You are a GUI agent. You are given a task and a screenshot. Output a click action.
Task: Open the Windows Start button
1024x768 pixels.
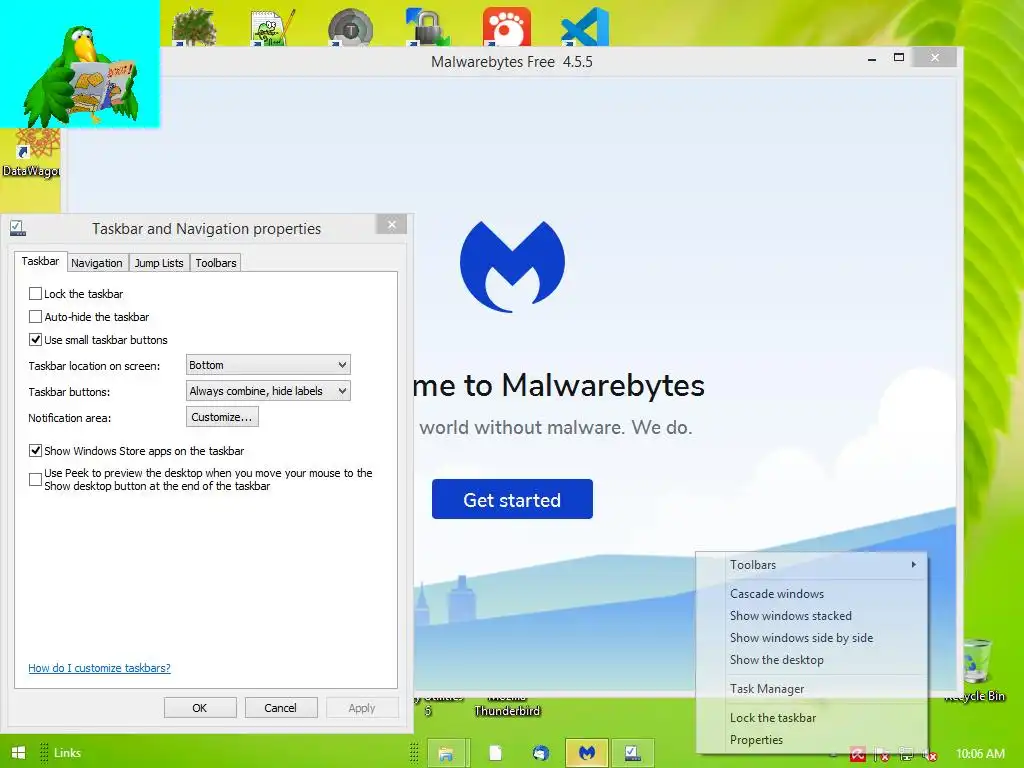click(18, 753)
